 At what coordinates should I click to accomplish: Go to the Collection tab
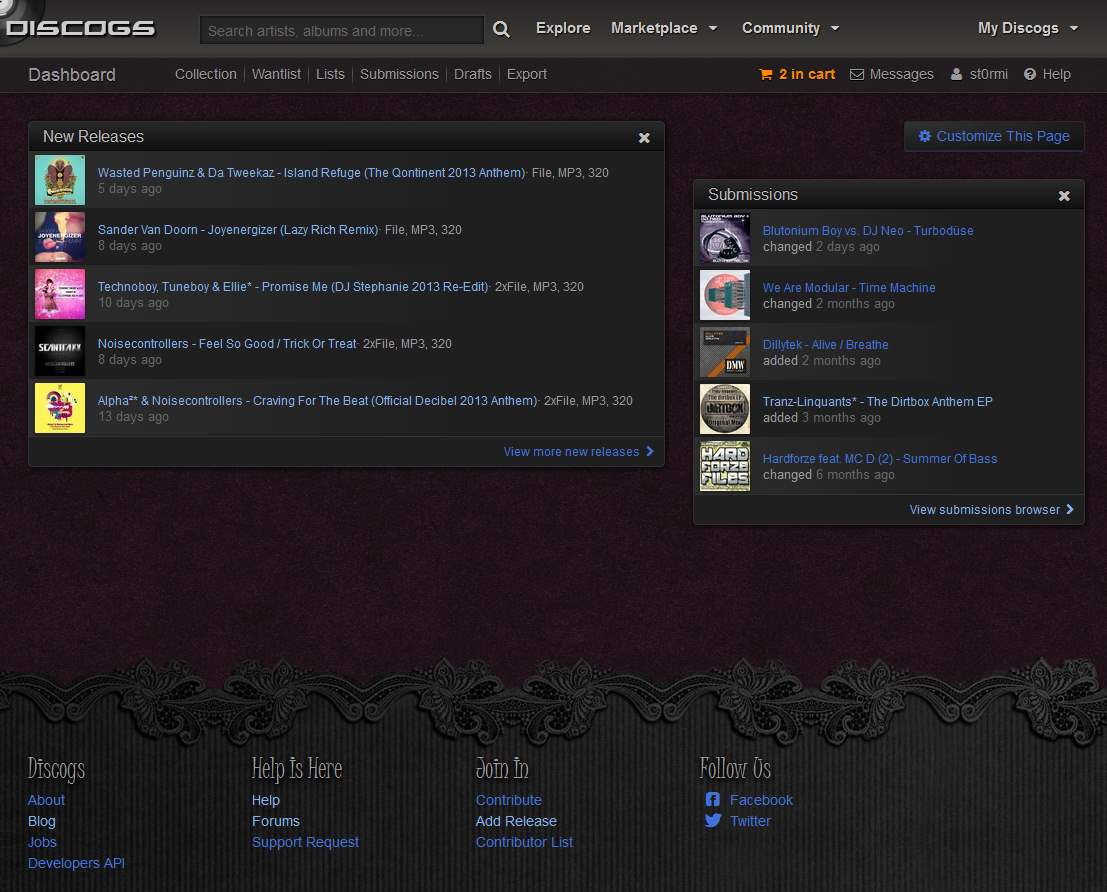point(205,74)
